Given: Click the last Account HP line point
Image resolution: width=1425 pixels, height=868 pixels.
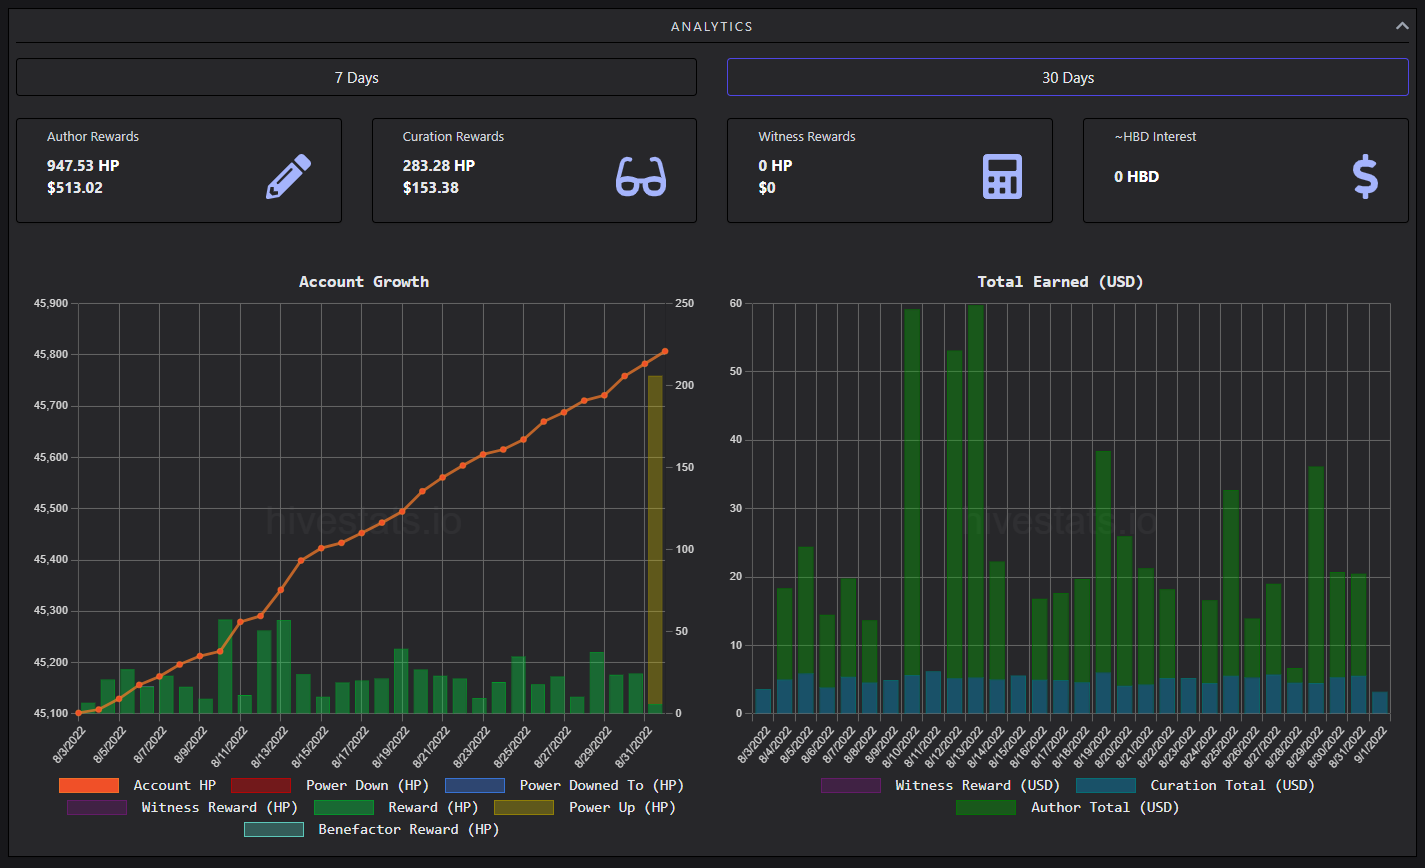Looking at the screenshot, I should pyautogui.click(x=665, y=351).
